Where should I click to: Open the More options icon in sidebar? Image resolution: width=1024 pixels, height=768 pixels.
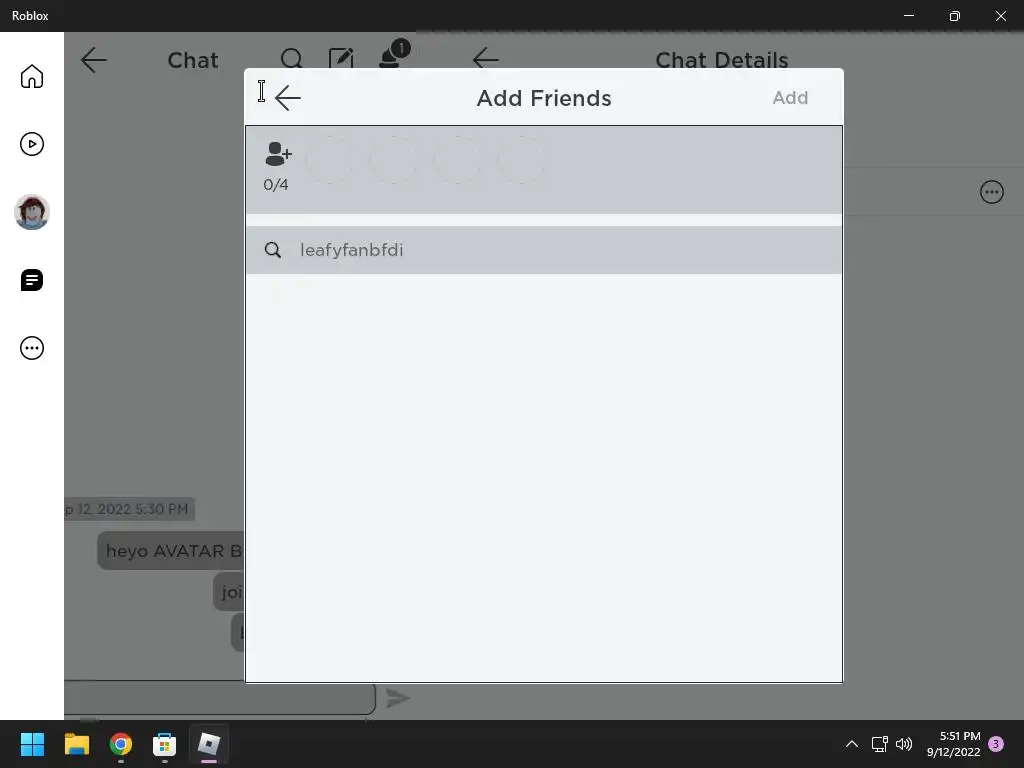(31, 348)
